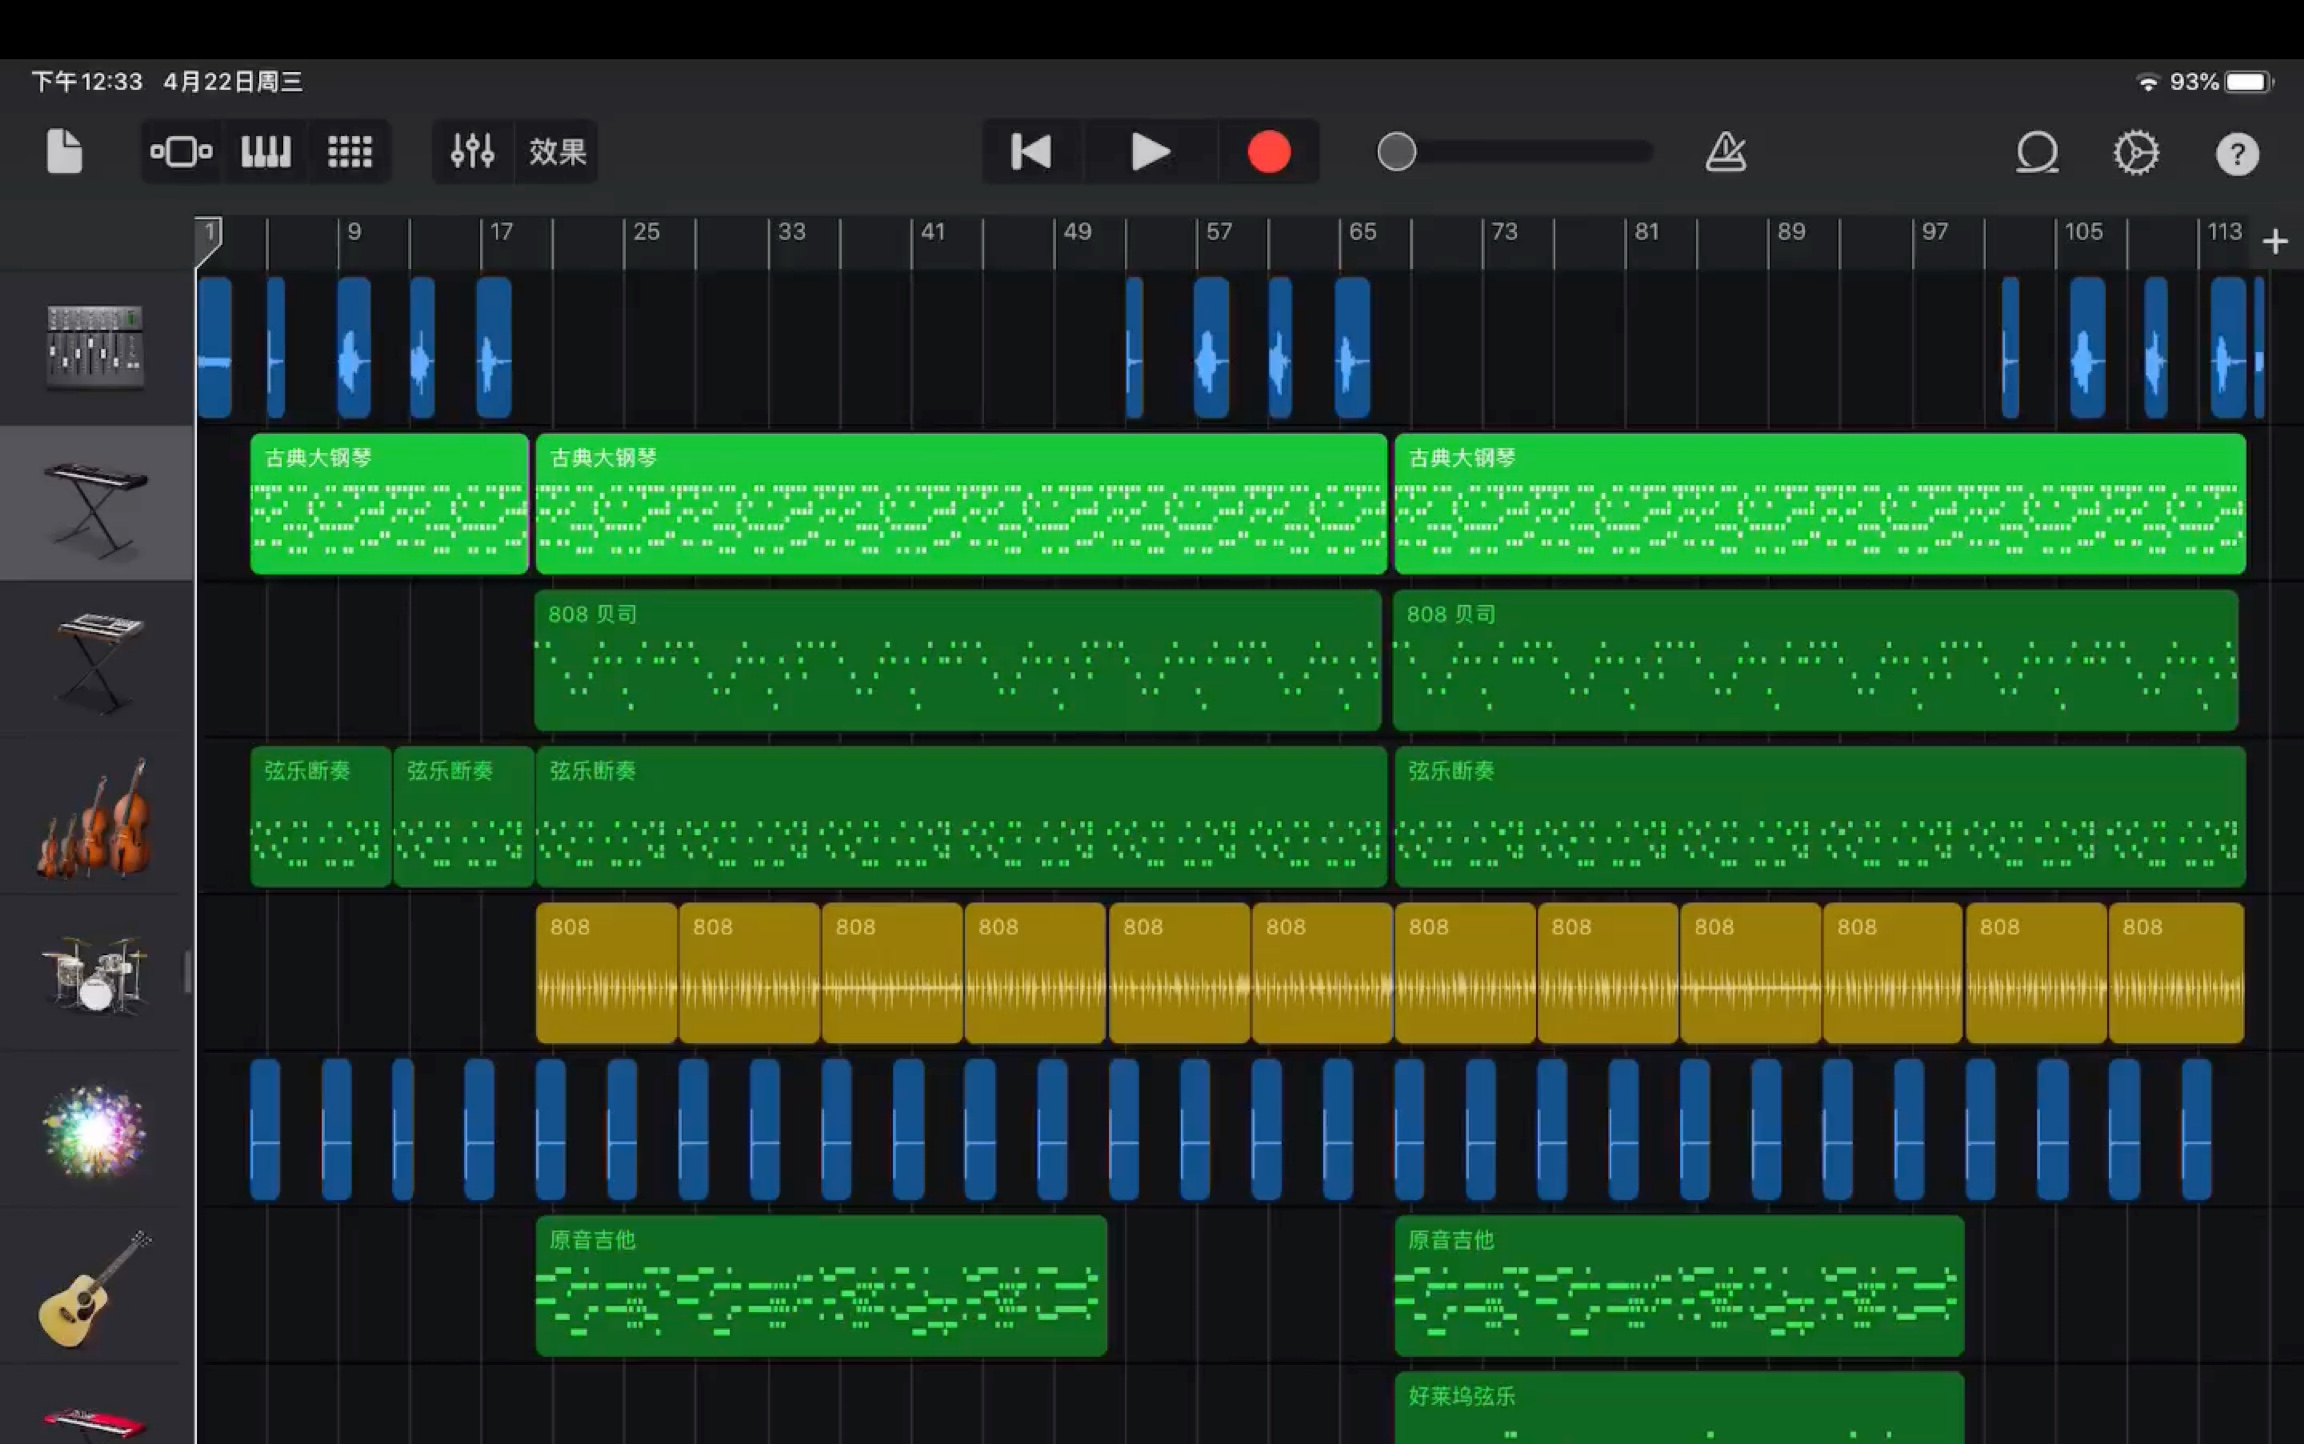2304x1444 pixels.
Task: Select the middle 古典大钢琴 region
Action: click(961, 503)
